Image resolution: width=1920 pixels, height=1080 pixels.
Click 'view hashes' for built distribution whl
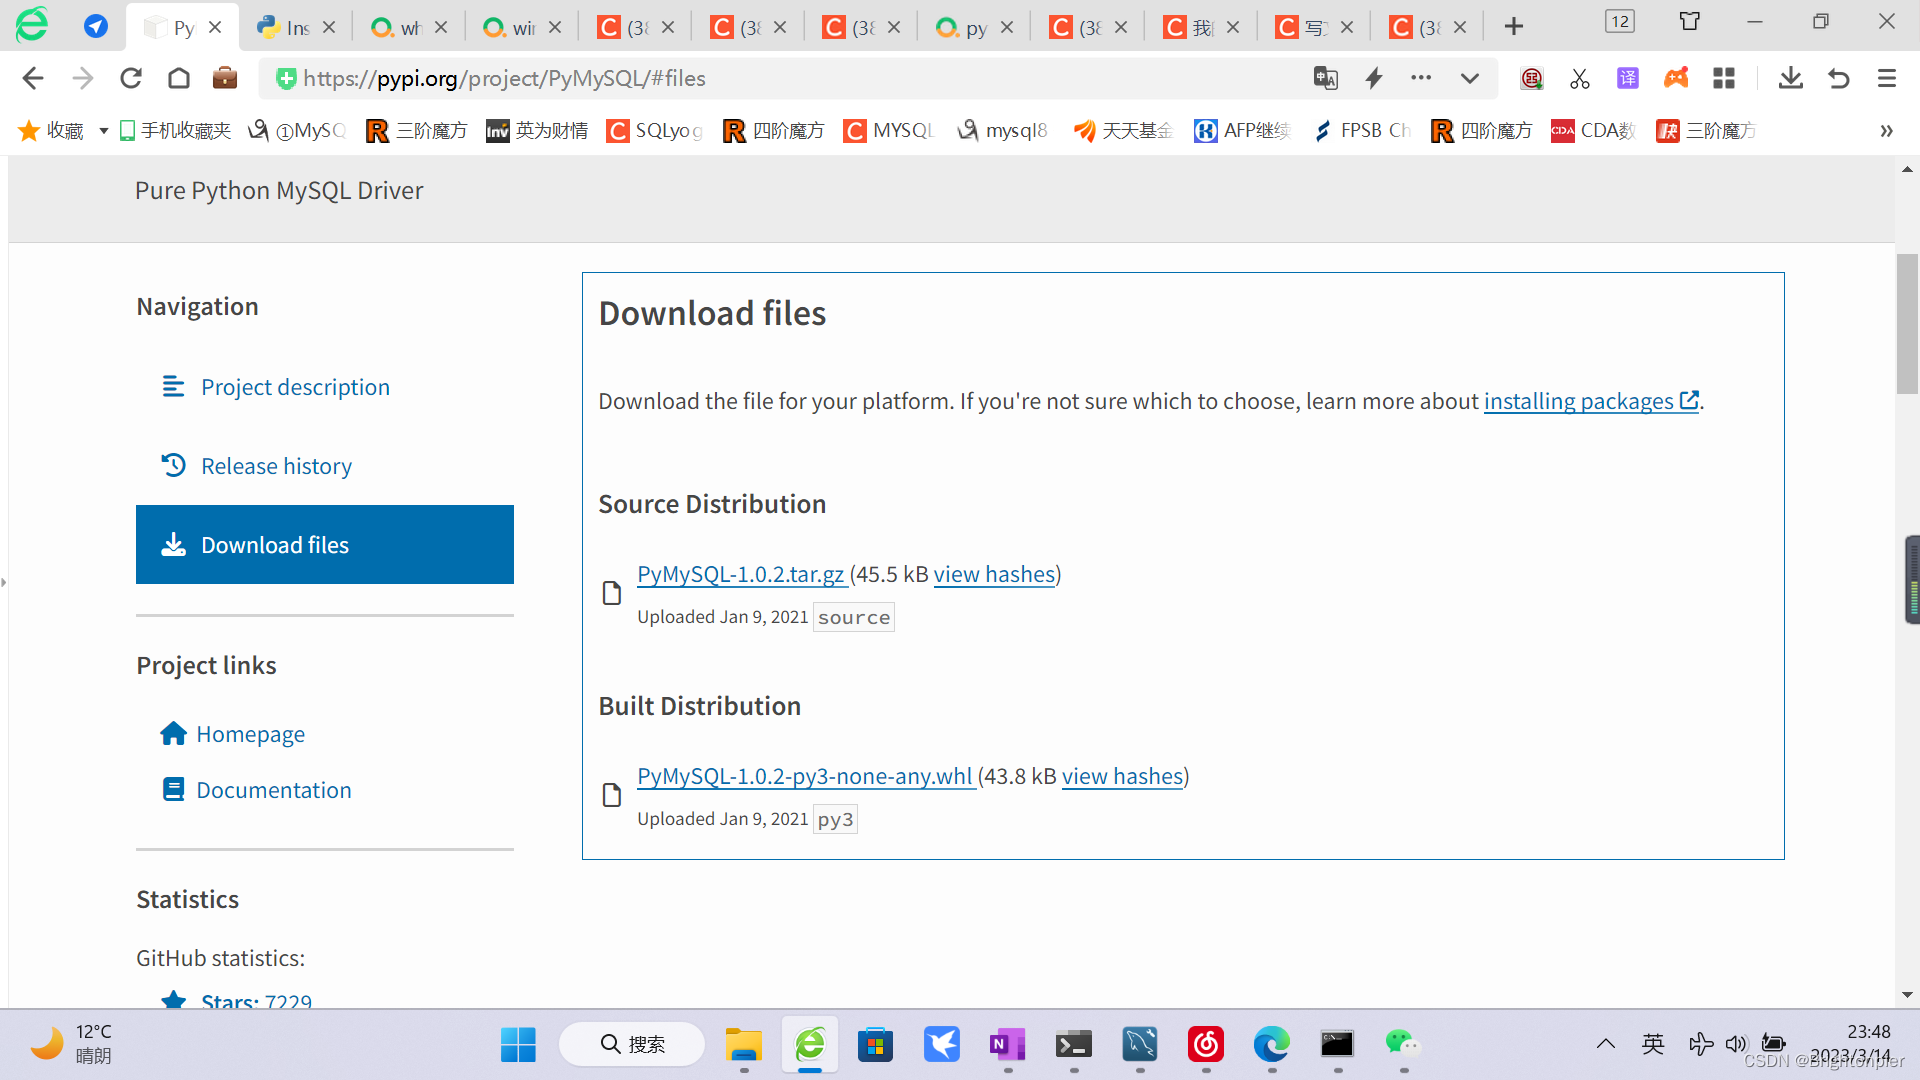coord(1121,777)
